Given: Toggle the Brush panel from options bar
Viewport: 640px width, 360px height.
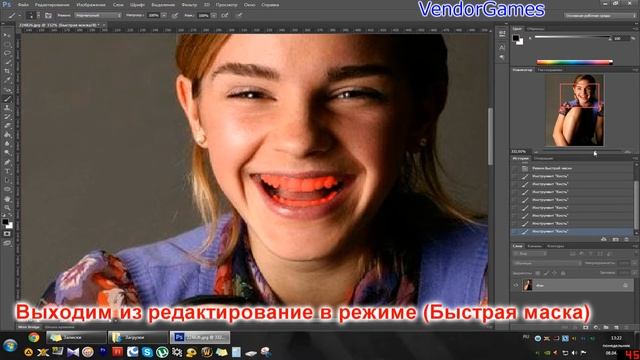Looking at the screenshot, I should pos(49,16).
